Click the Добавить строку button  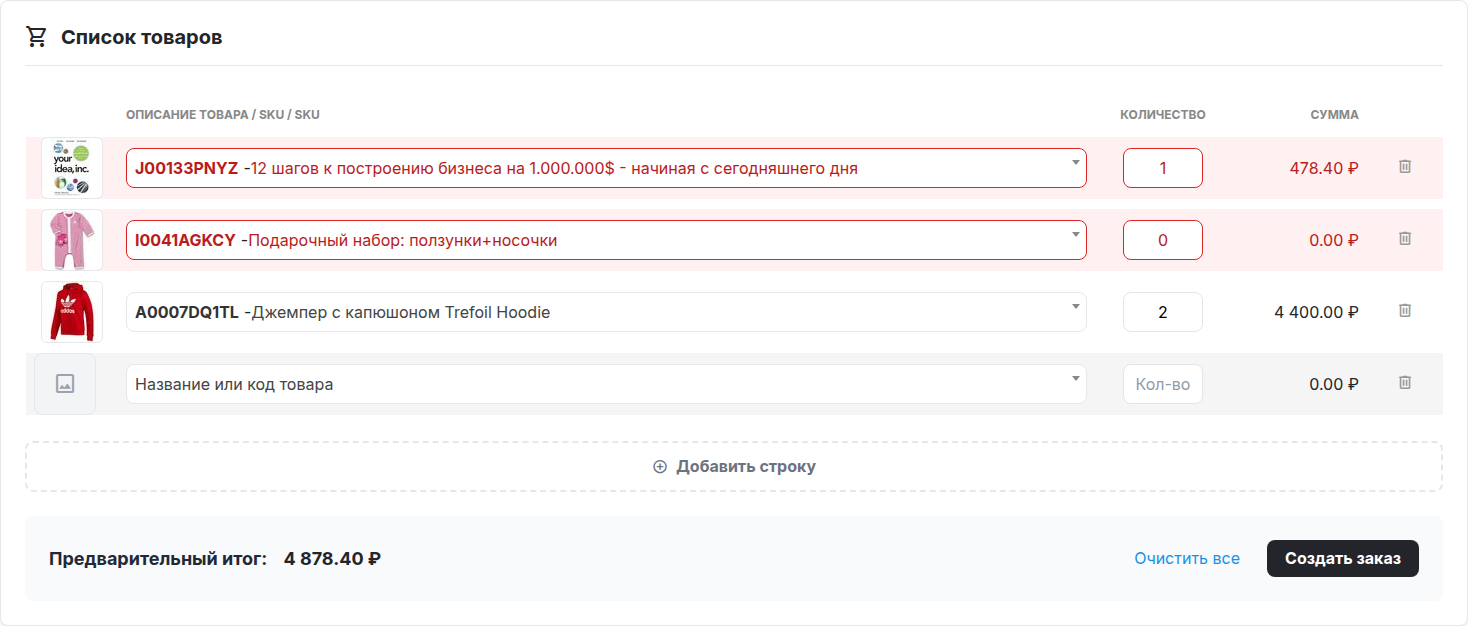coord(734,467)
